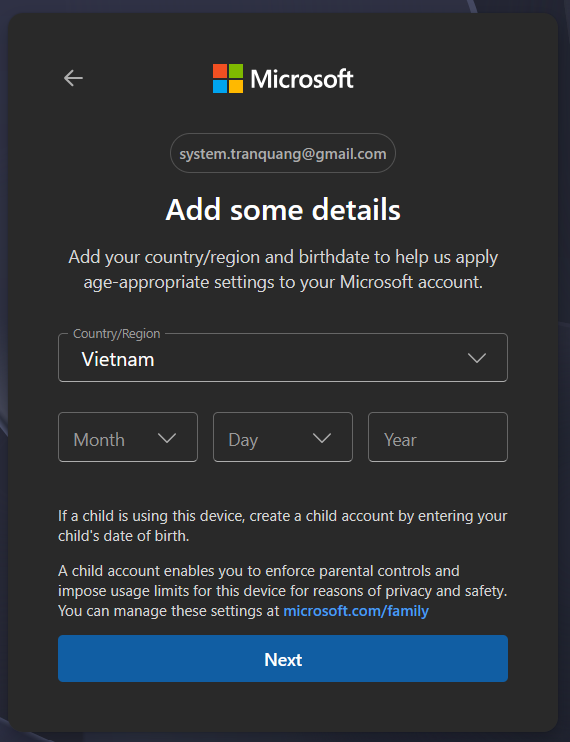Open the Country/Region dropdown showing Vietnam
Screen dimensions: 570x742
283,358
